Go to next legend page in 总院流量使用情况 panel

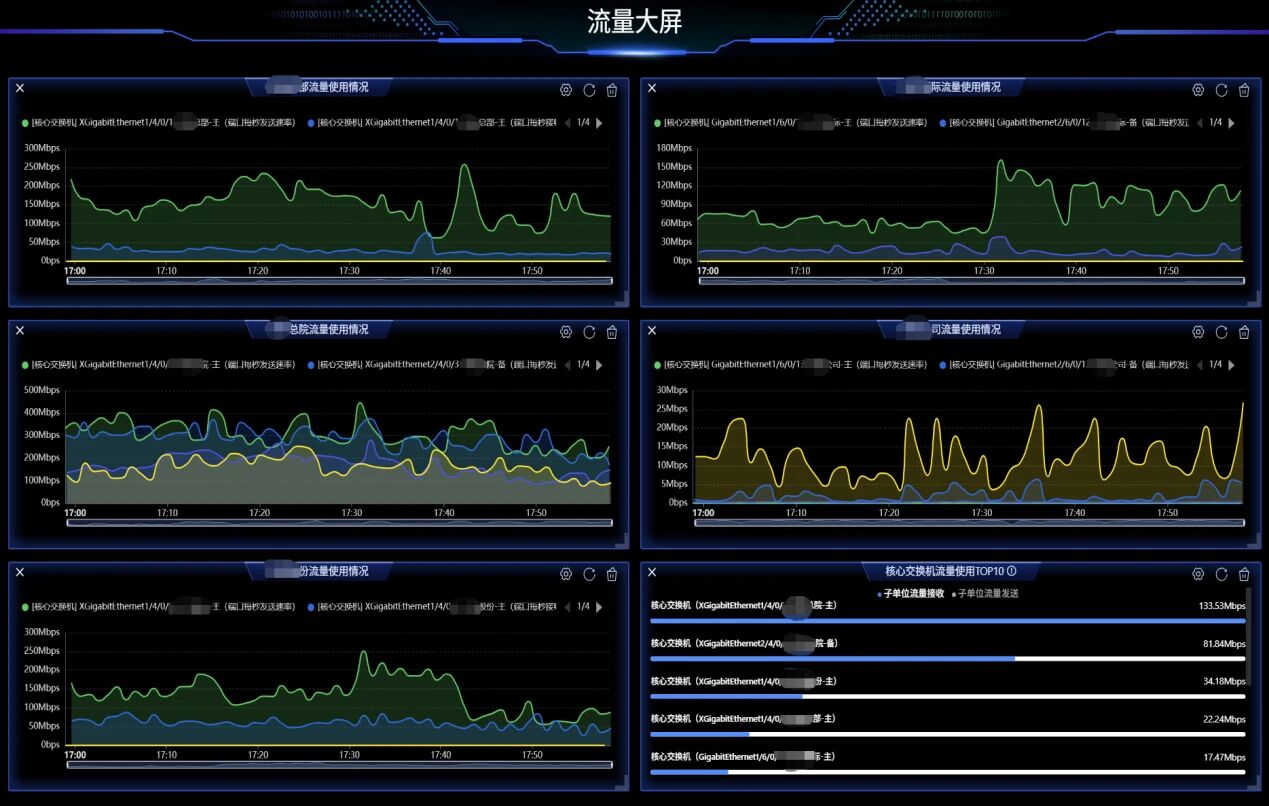[599, 365]
